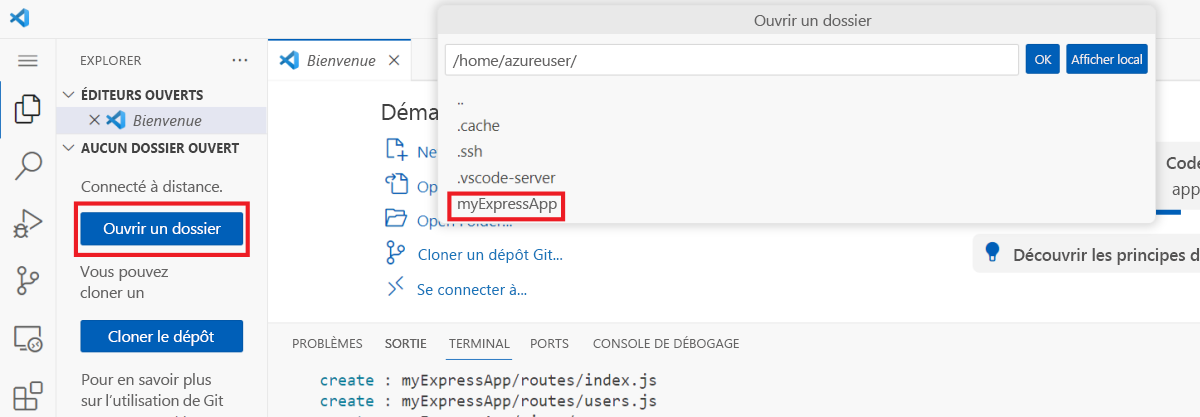
Task: Close Bienvenue in open editors list
Action: click(94, 120)
